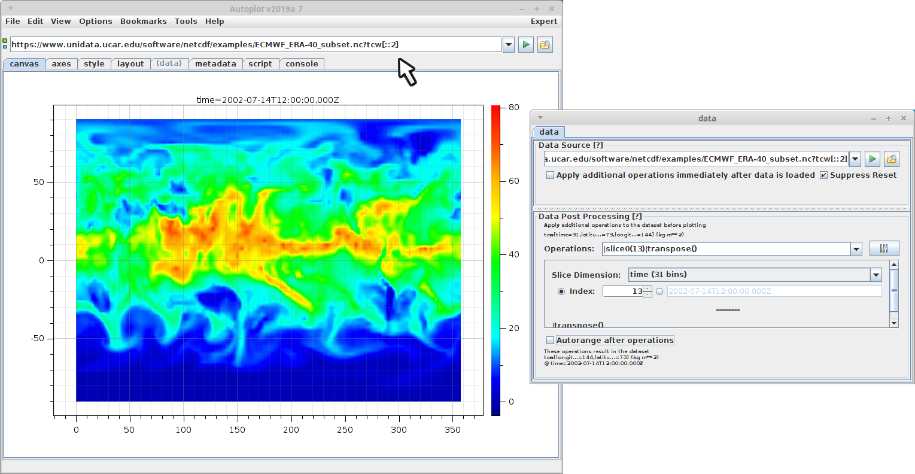915x474 pixels.
Task: Switch to the console tab
Action: point(302,64)
